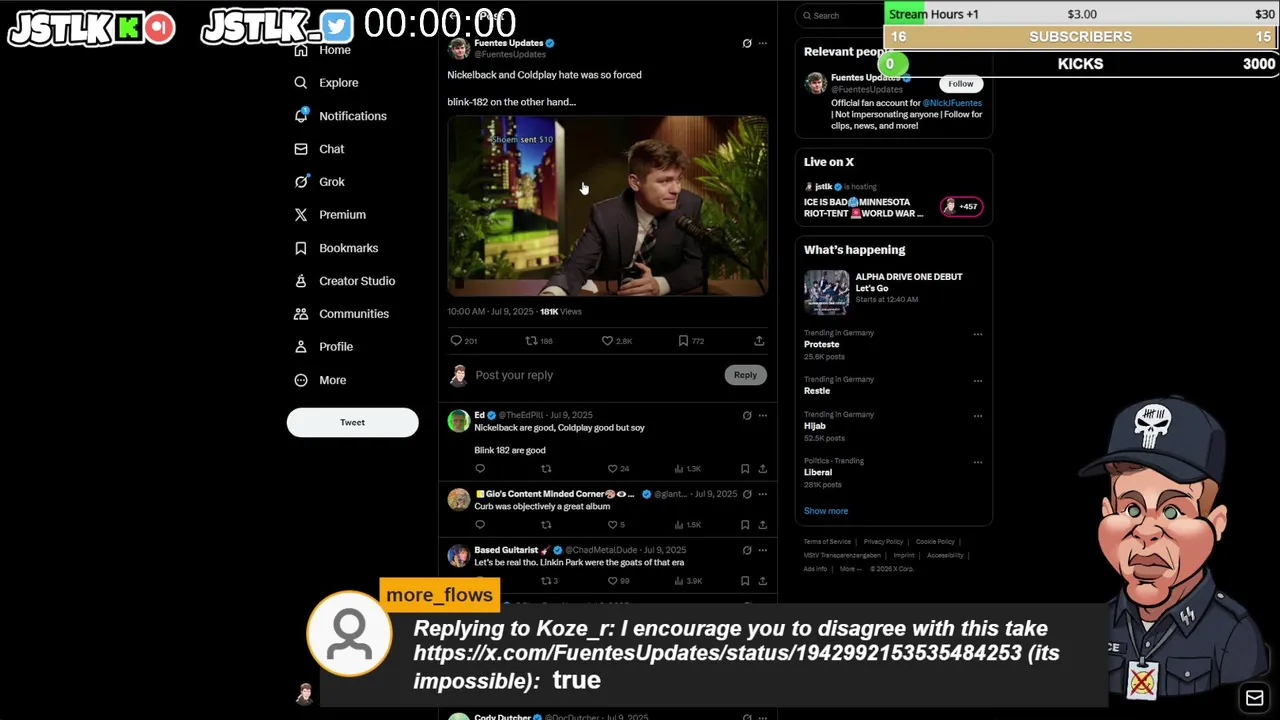This screenshot has height=720, width=1280.
Task: Click Grok icon on Based Guitarist reply
Action: click(x=747, y=550)
